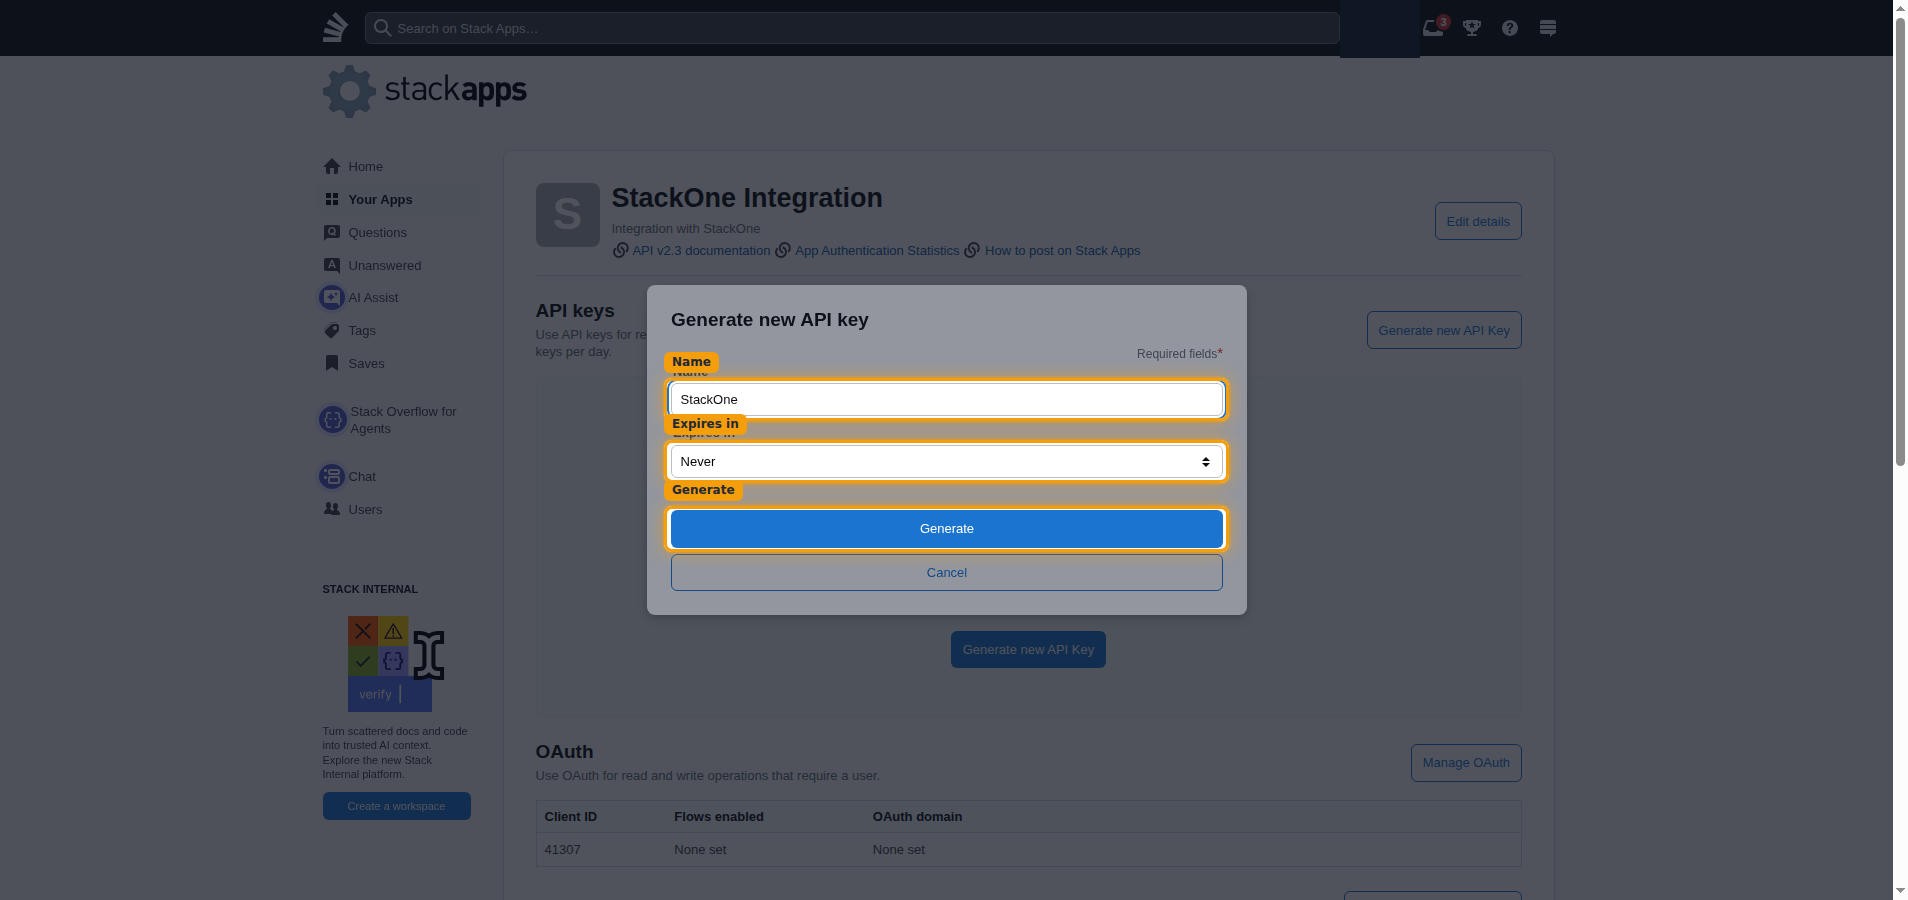
Task: Click the blue Generate button
Action: click(947, 529)
